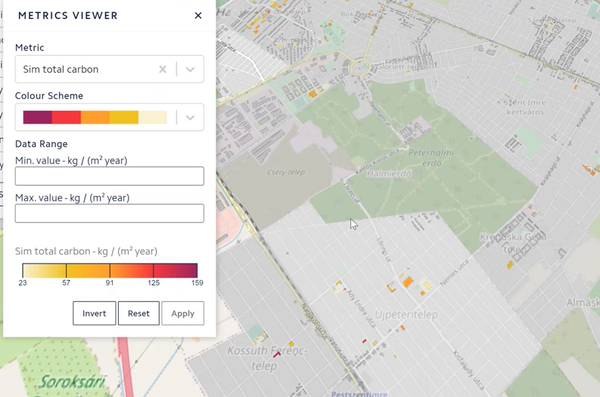The height and width of the screenshot is (397, 600).
Task: Select the red swatch in Colour Scheme
Action: tap(66, 117)
